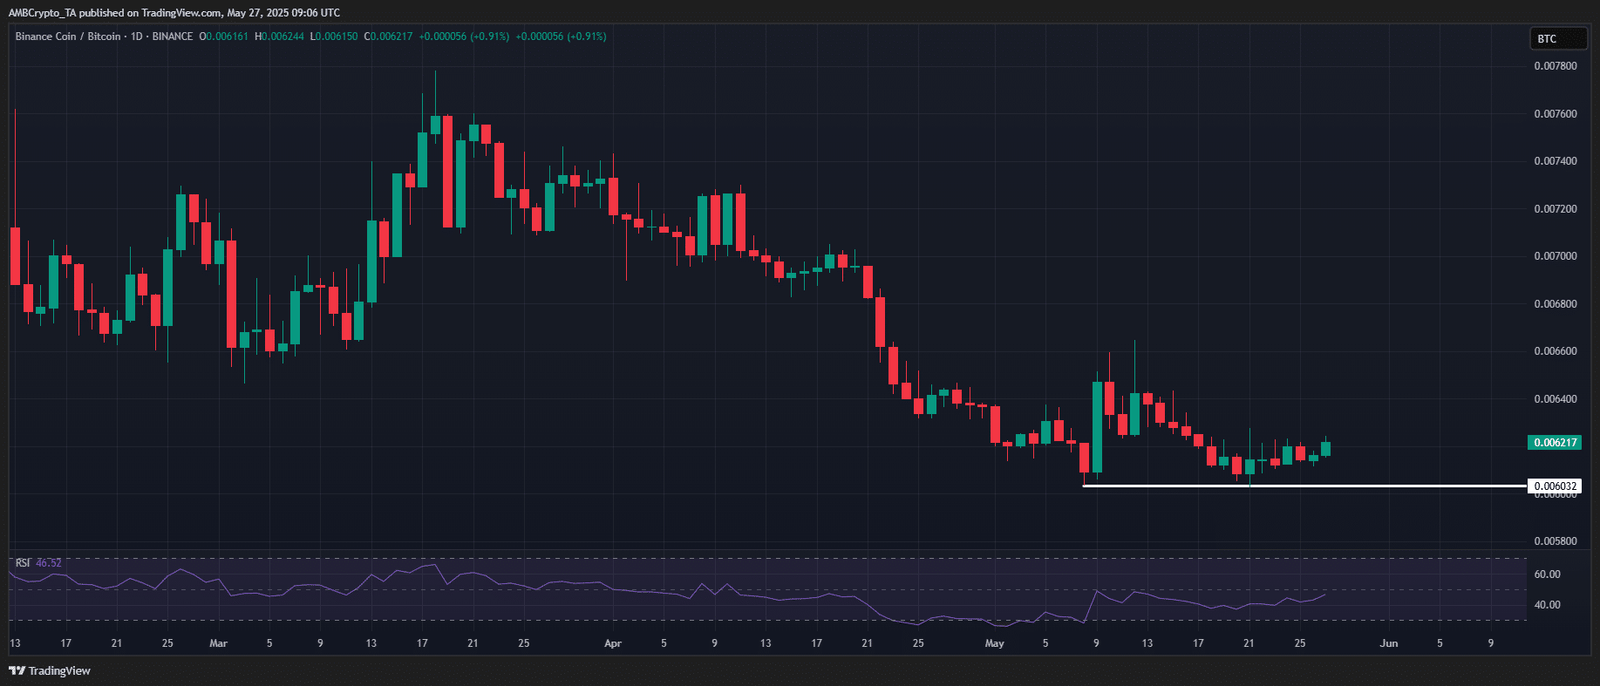Click the 0.007800 price scale label
Image resolution: width=1600 pixels, height=686 pixels.
1555,66
